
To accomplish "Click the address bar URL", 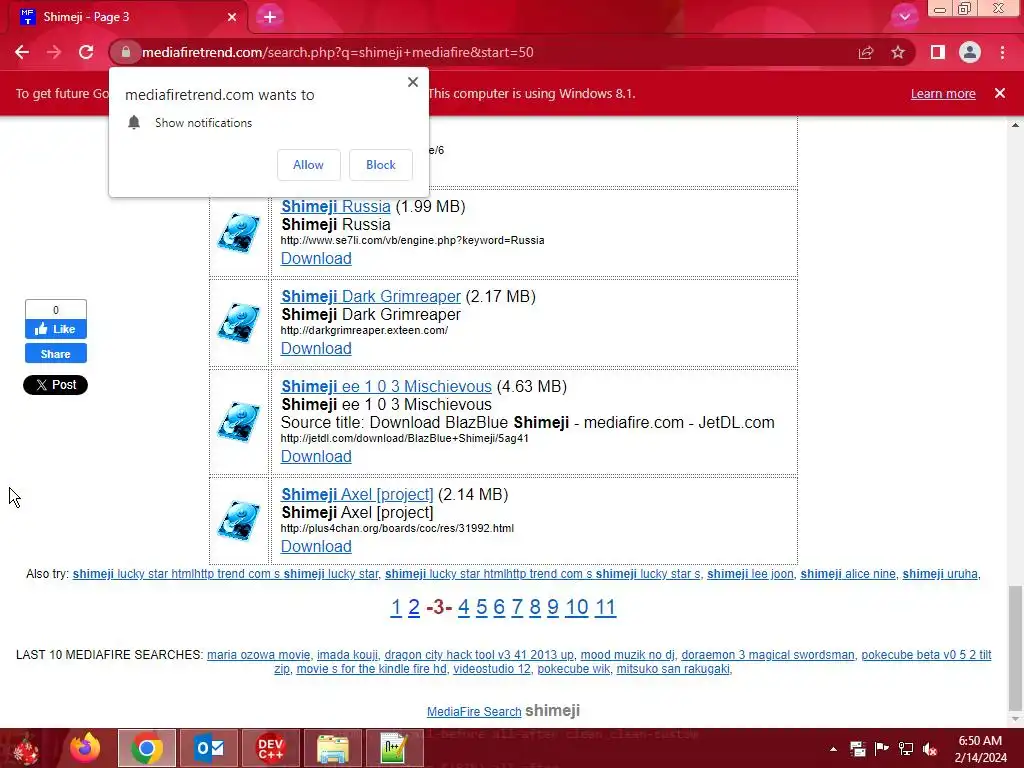I will [x=338, y=52].
